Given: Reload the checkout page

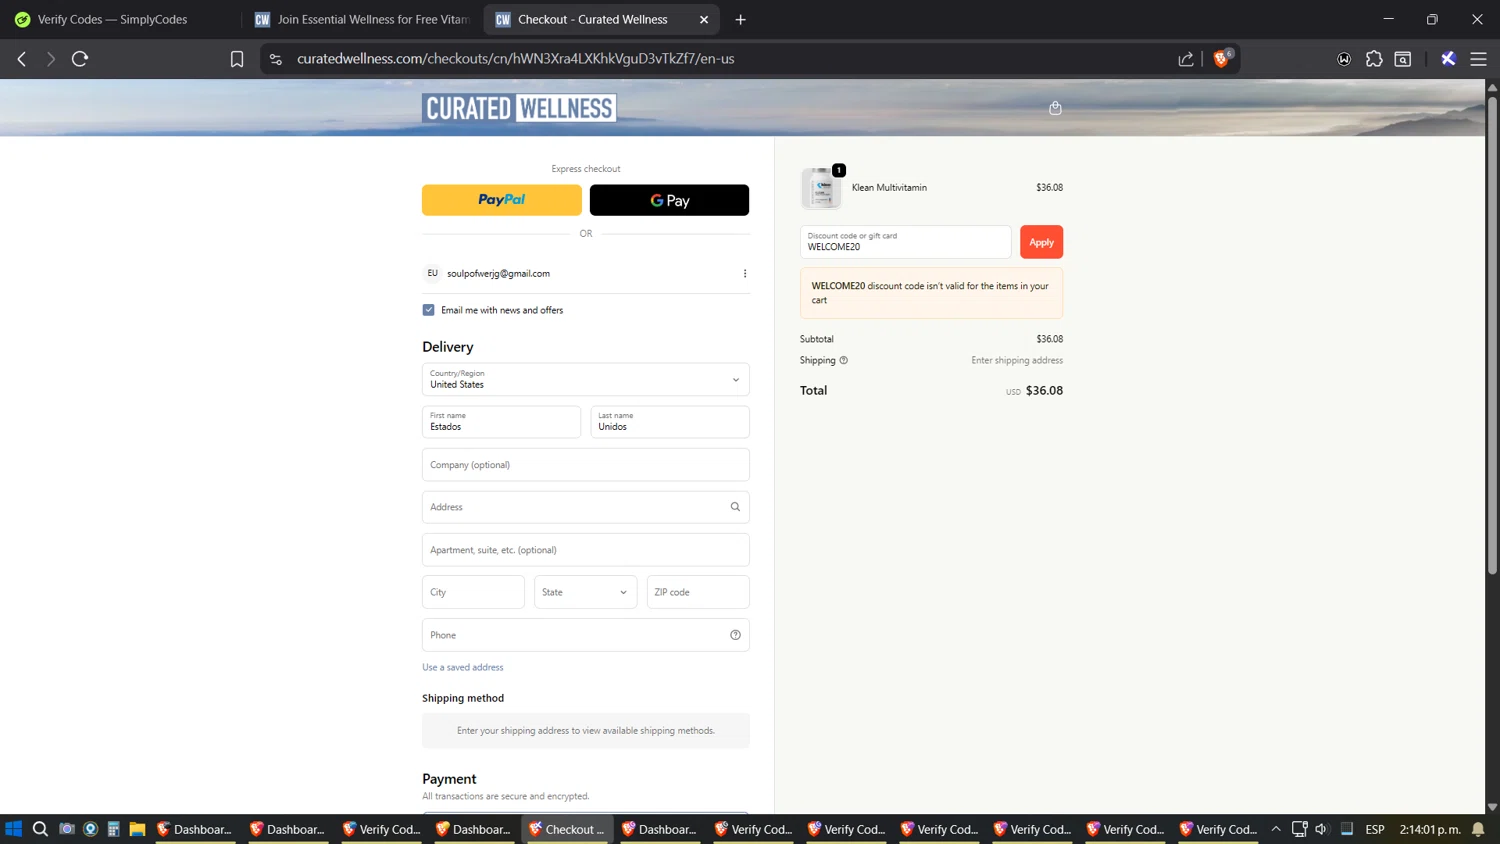Looking at the screenshot, I should click(x=80, y=59).
